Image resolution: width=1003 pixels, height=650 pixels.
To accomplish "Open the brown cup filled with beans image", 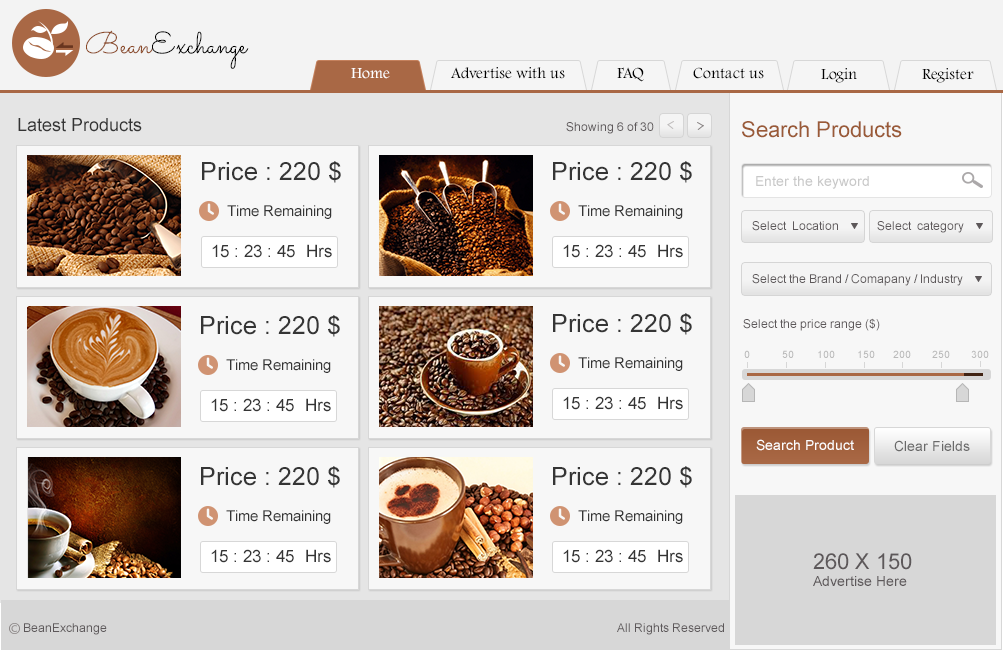I will click(x=455, y=367).
